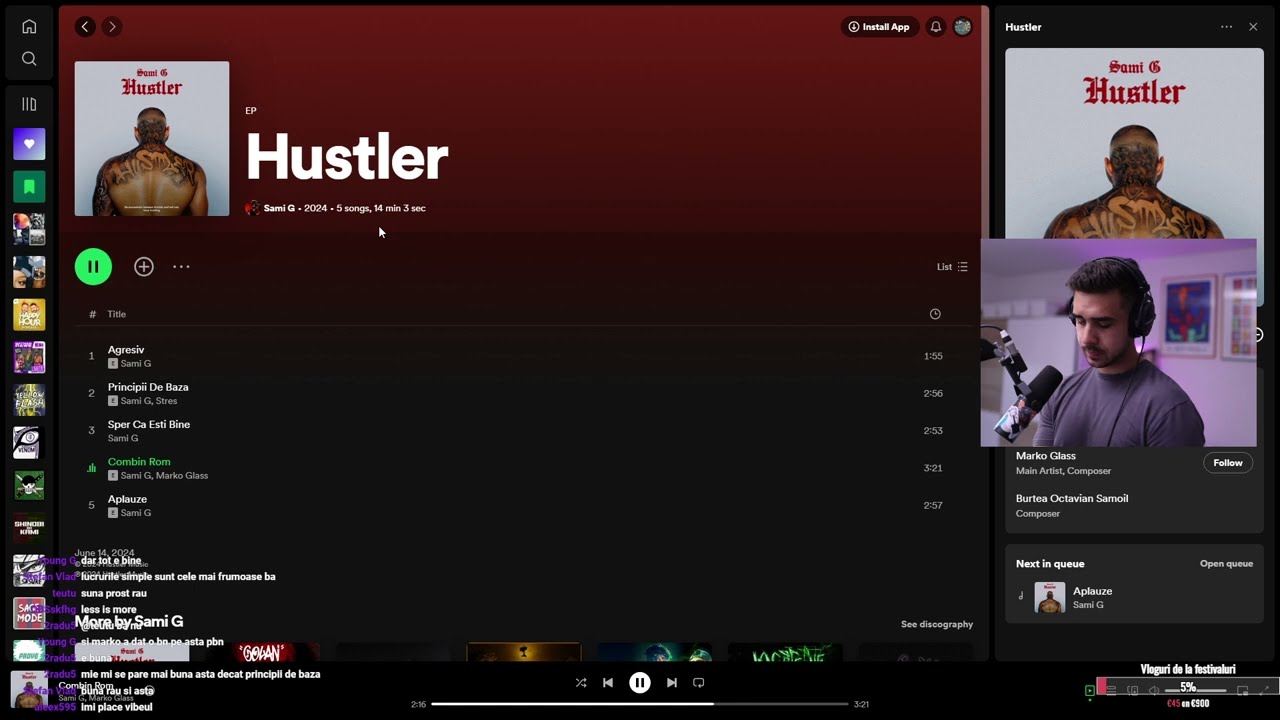This screenshot has height=720, width=1280.
Task: Click Burtea Octavian Samoil credit
Action: pos(1072,498)
